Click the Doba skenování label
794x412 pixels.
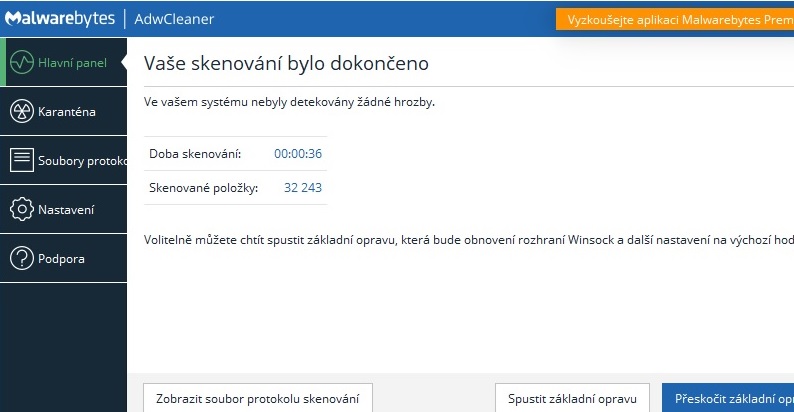[195, 153]
